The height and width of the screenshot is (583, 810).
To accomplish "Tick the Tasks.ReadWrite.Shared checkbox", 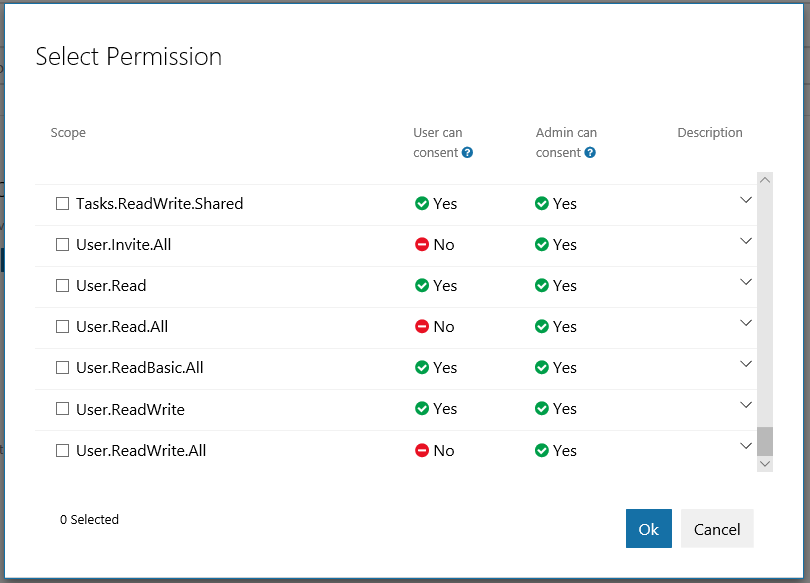I will (x=63, y=203).
